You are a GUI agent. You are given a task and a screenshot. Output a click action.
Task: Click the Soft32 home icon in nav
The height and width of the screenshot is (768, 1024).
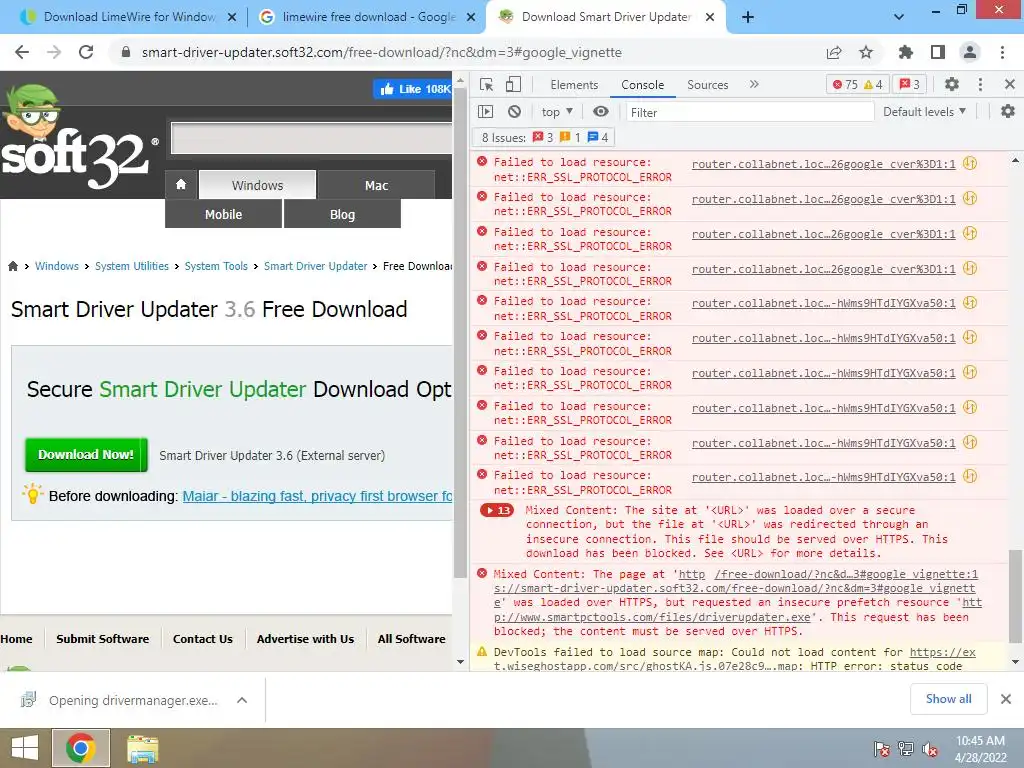[x=181, y=185]
